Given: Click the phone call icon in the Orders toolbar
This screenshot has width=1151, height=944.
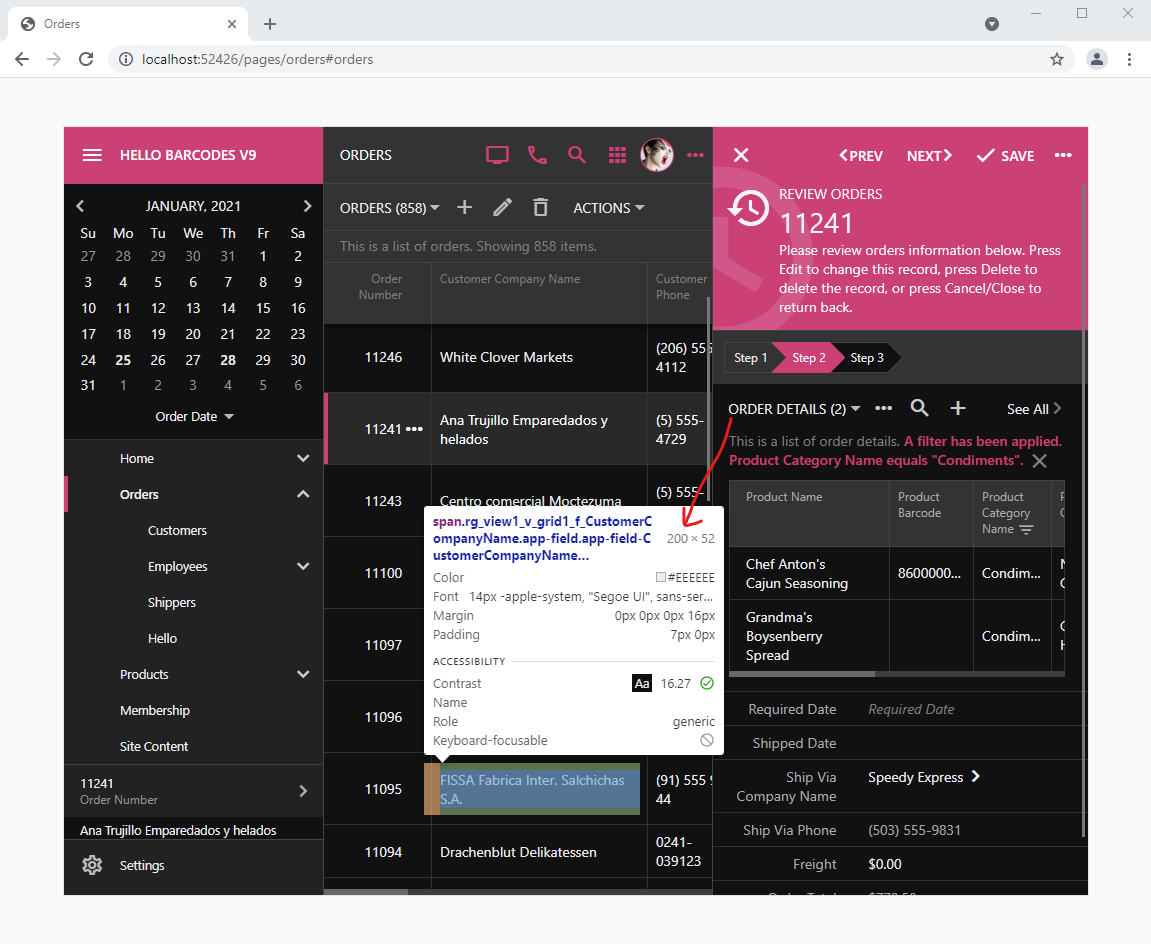Looking at the screenshot, I should (x=537, y=155).
